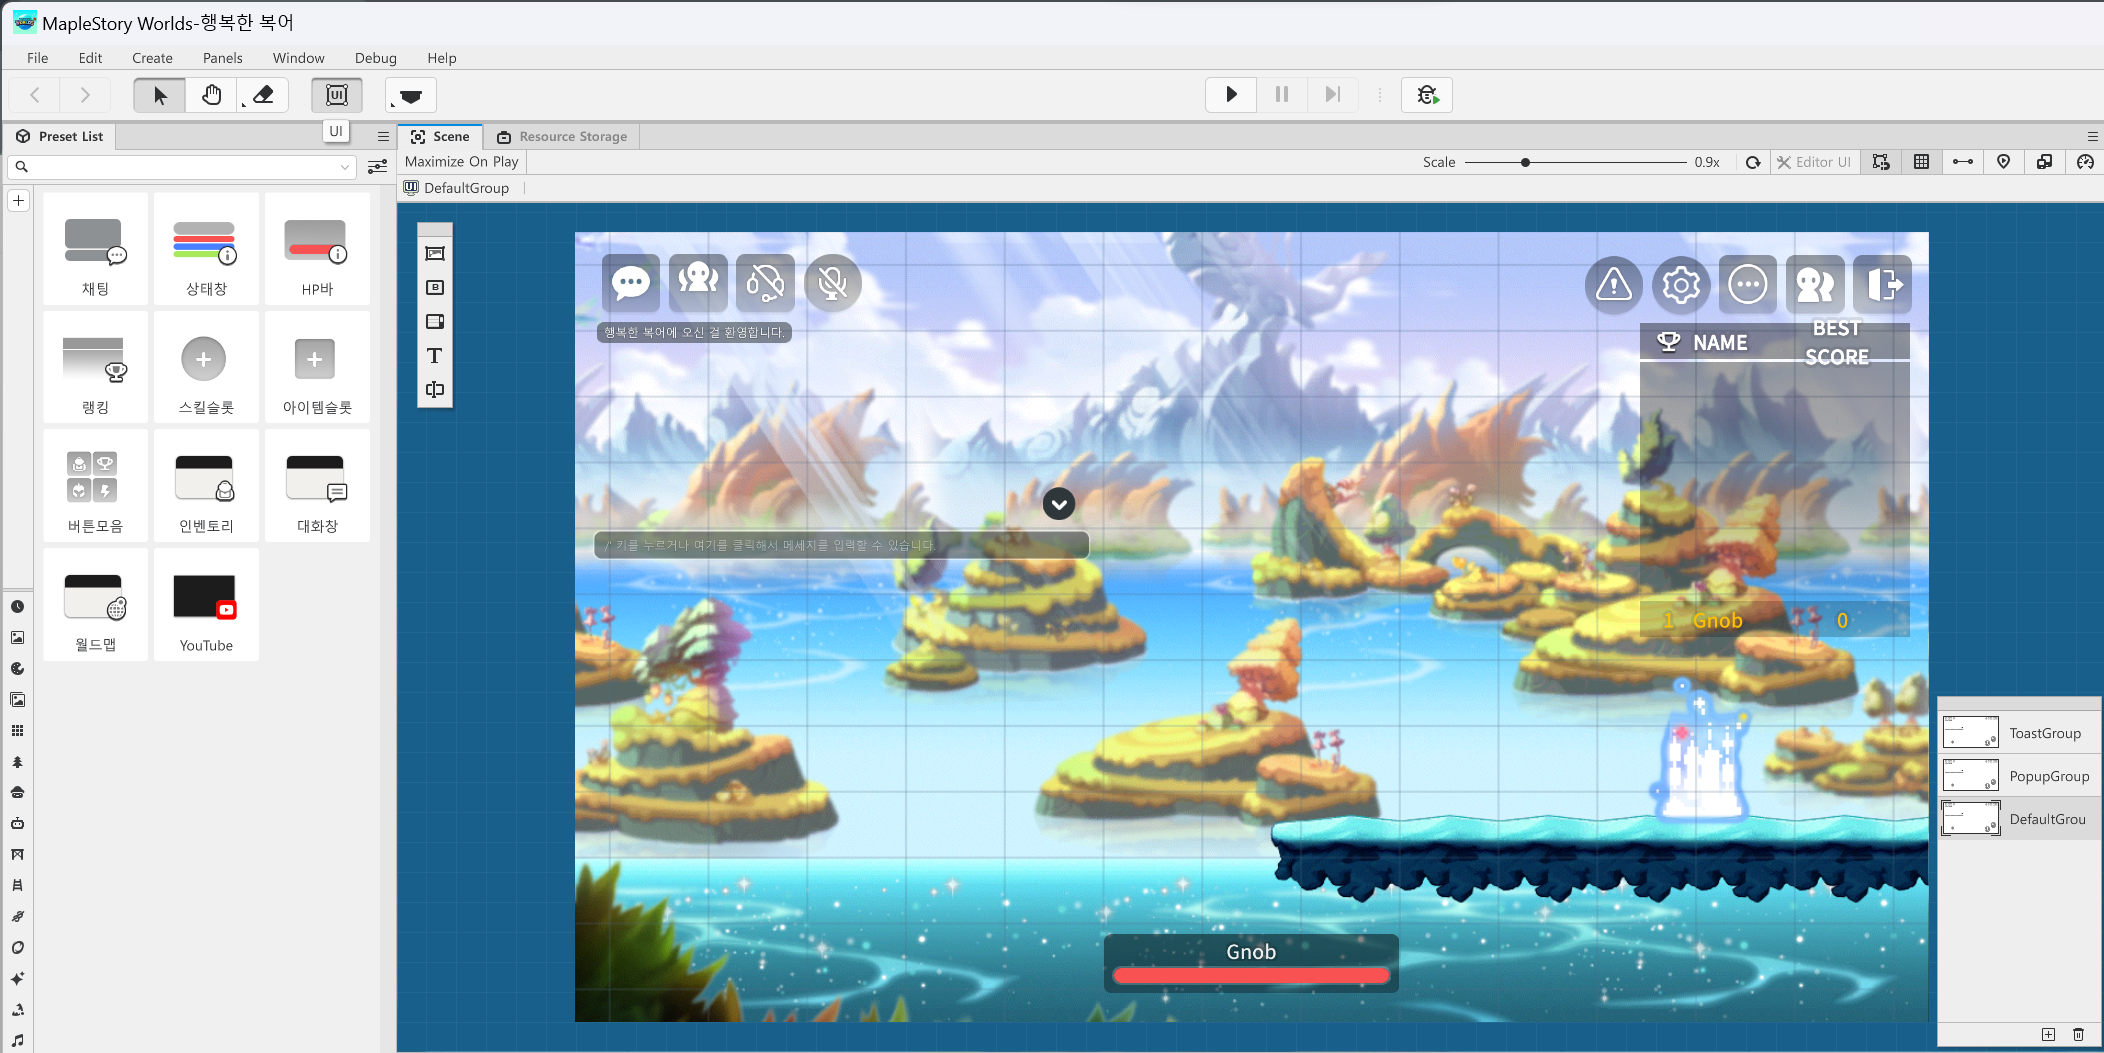
Task: Open the Scene panel hamburger menu
Action: pos(2092,136)
